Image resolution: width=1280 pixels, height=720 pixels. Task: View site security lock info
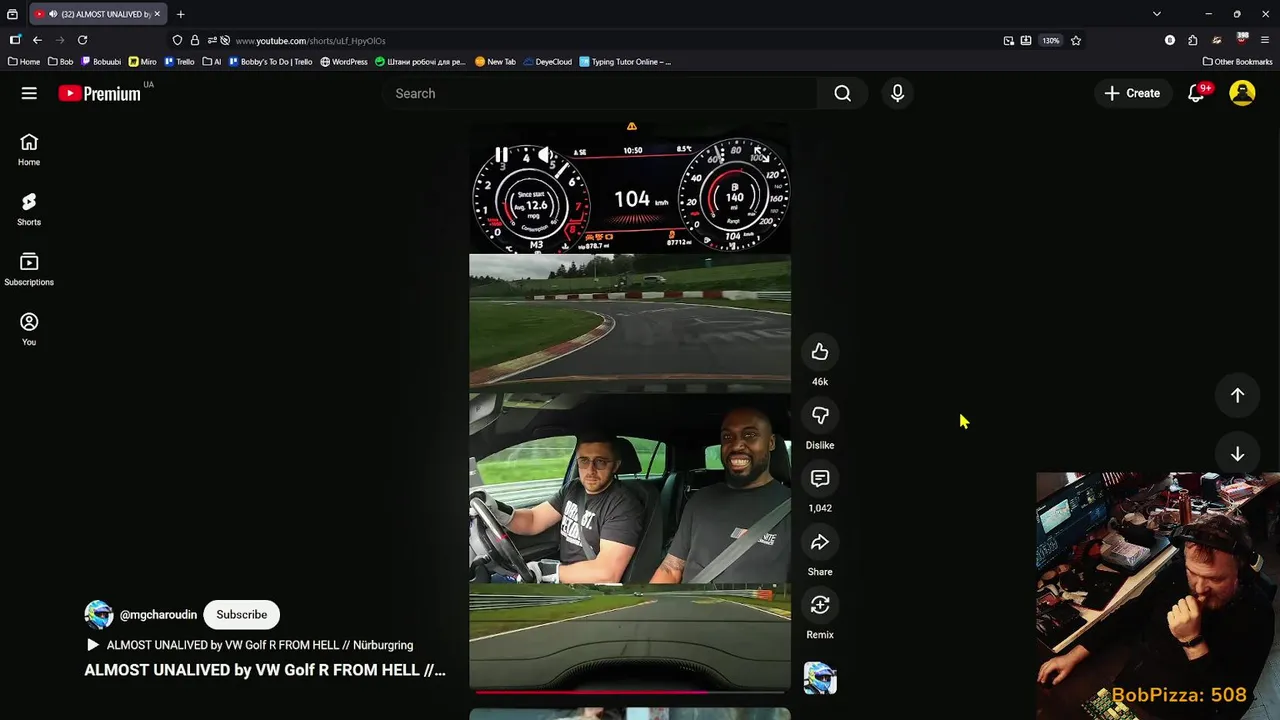(x=194, y=40)
